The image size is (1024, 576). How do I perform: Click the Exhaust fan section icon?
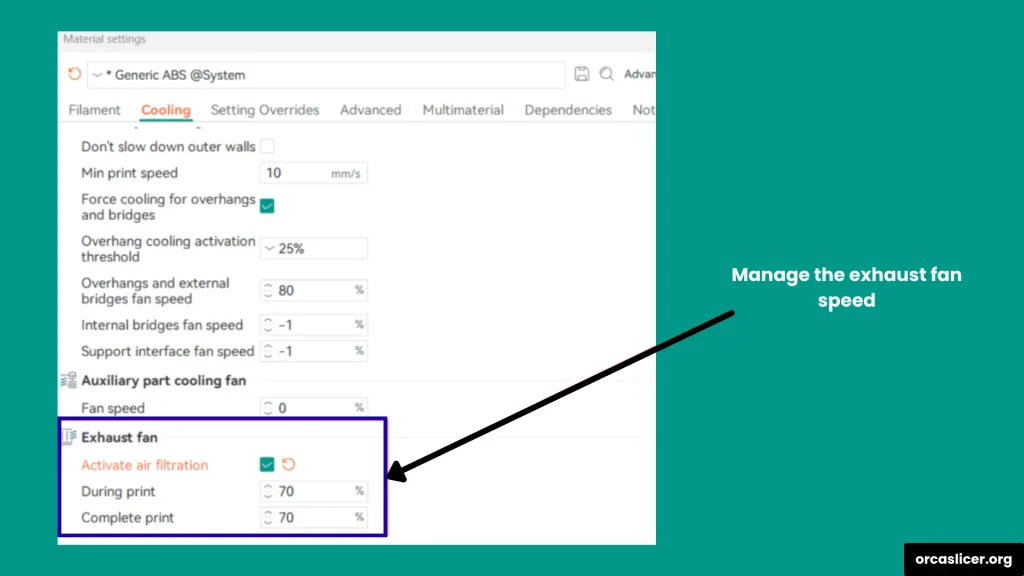[69, 437]
